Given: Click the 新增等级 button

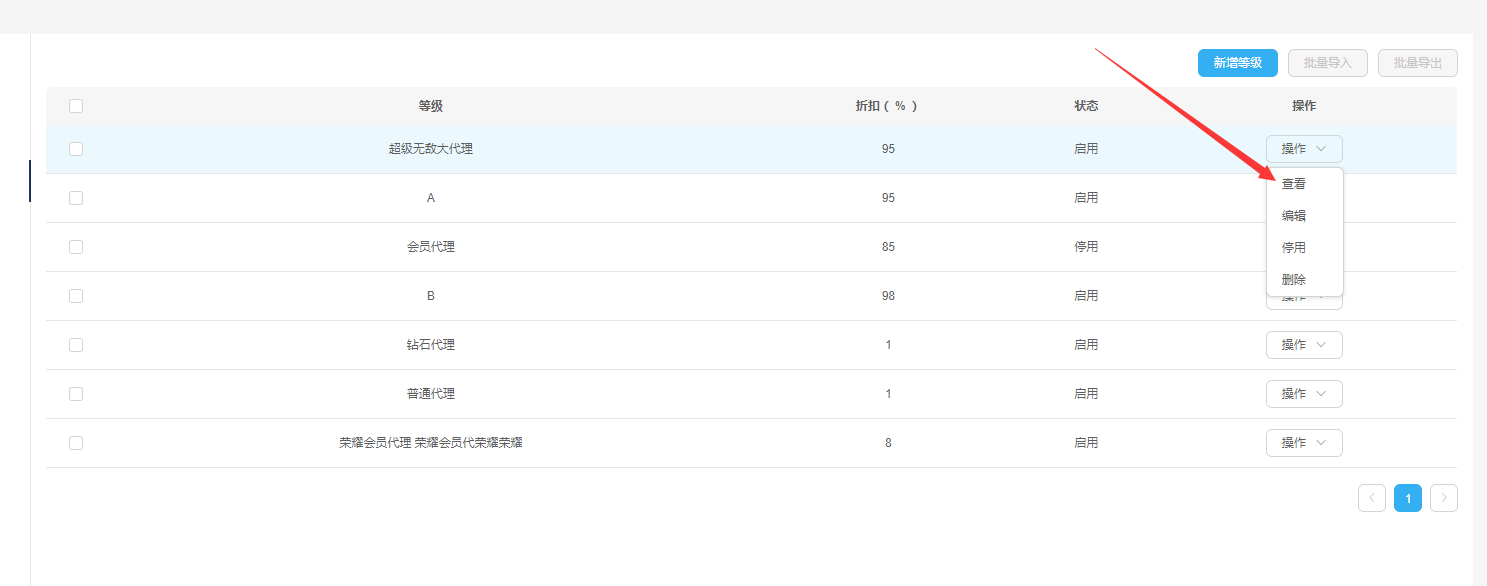Looking at the screenshot, I should [x=1237, y=63].
